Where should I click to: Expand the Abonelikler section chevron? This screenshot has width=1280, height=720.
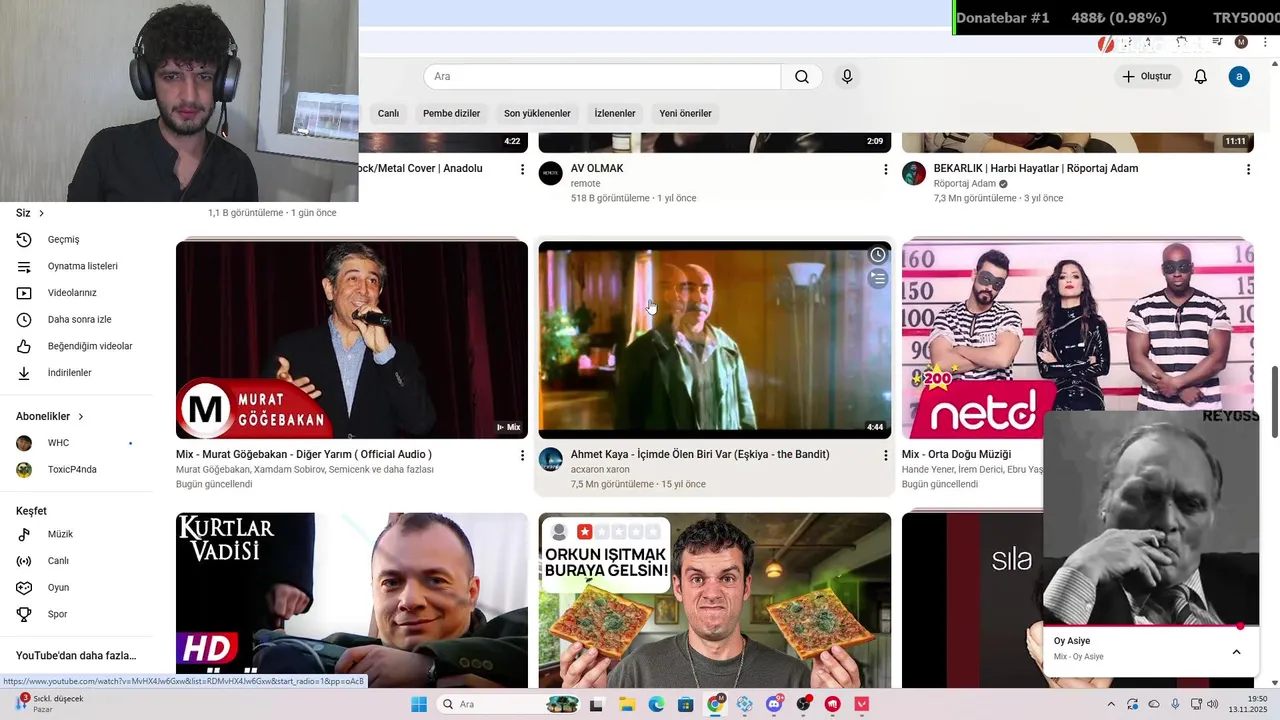(81, 416)
